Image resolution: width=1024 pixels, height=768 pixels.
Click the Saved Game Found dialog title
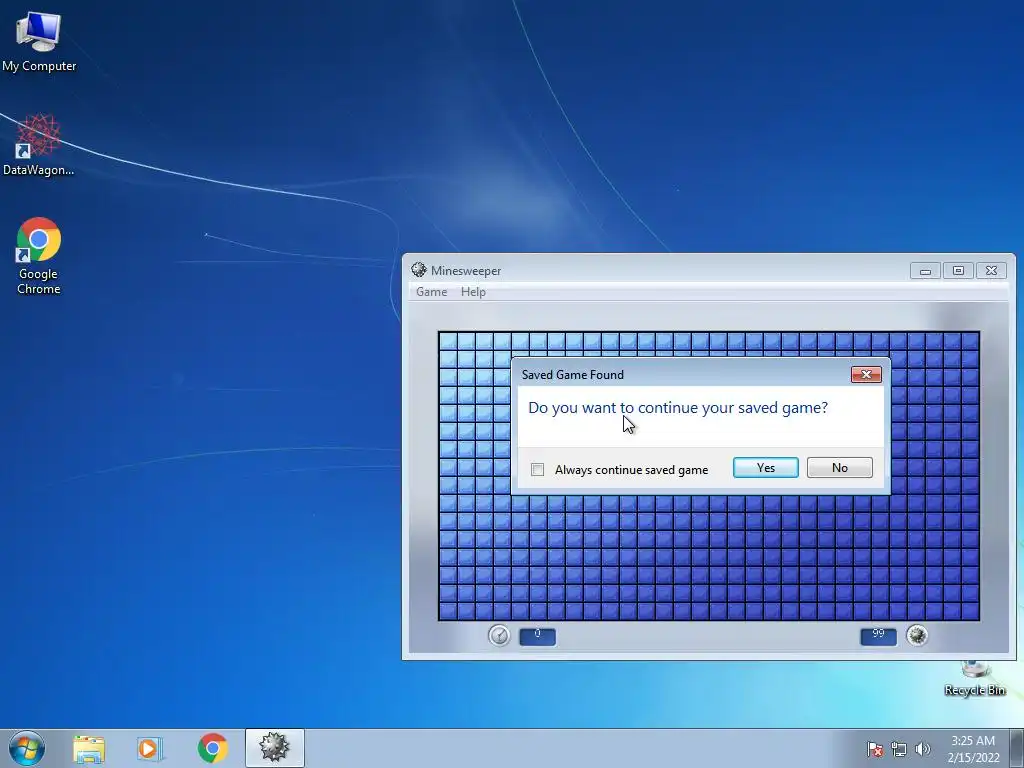(x=573, y=375)
